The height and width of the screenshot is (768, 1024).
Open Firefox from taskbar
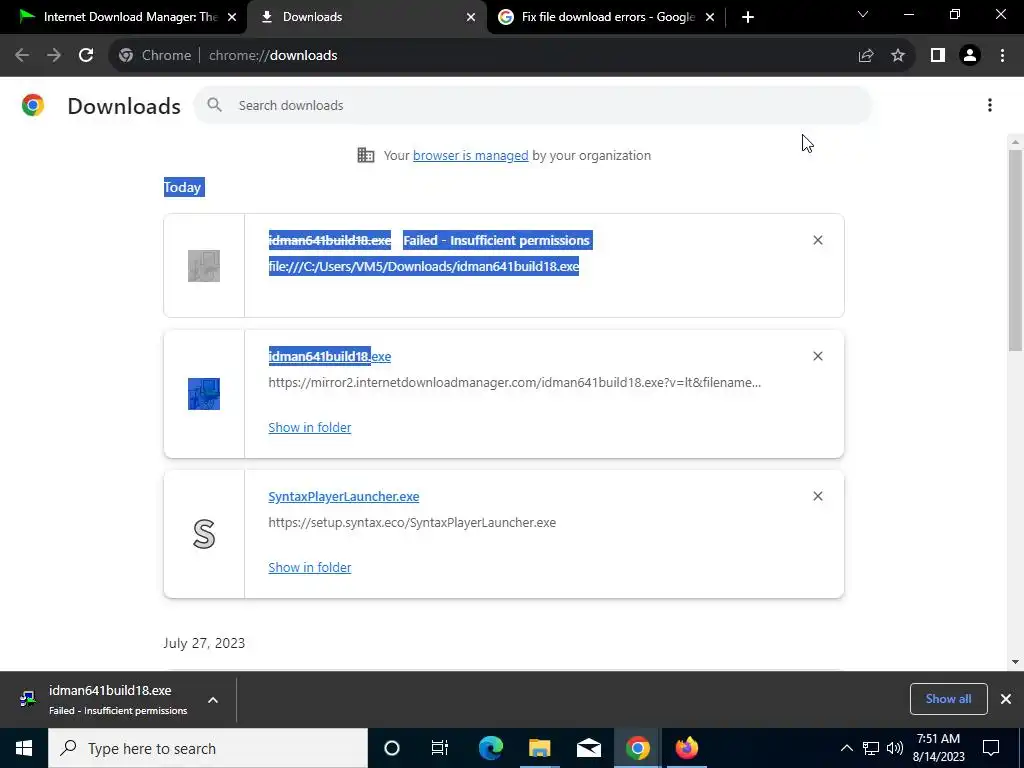(686, 748)
